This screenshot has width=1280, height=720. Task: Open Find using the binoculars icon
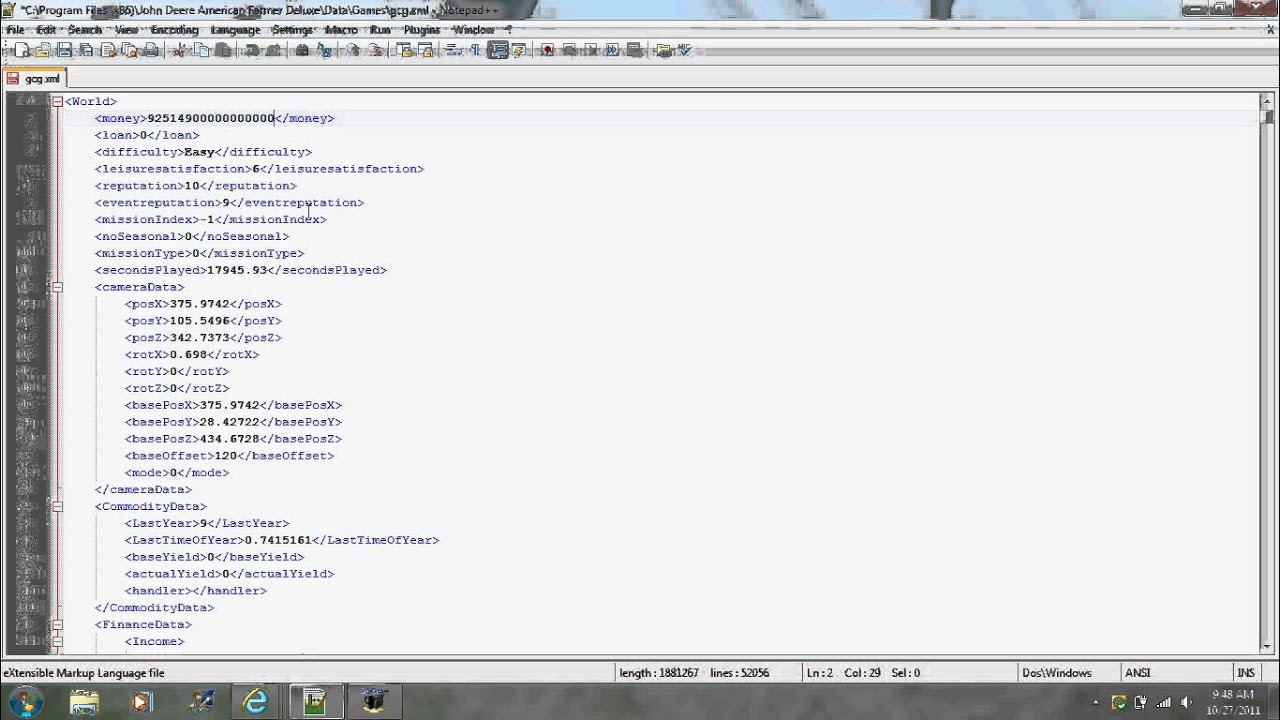tap(303, 50)
